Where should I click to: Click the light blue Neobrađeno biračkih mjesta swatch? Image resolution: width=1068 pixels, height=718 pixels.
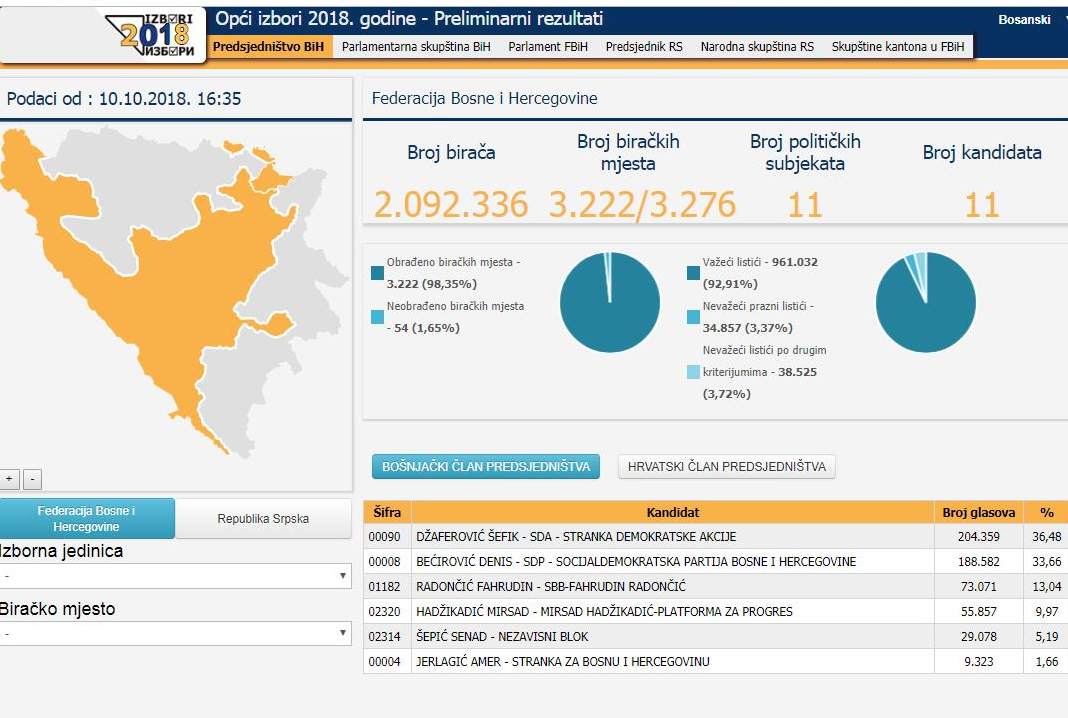click(377, 316)
